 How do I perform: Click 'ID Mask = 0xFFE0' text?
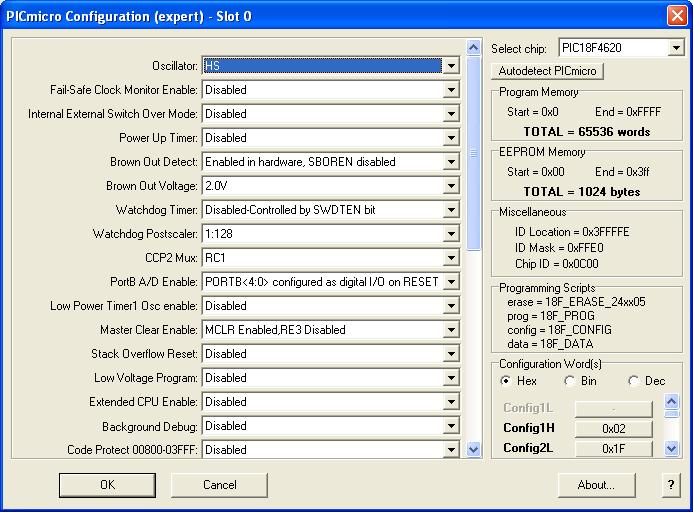pyautogui.click(x=559, y=248)
